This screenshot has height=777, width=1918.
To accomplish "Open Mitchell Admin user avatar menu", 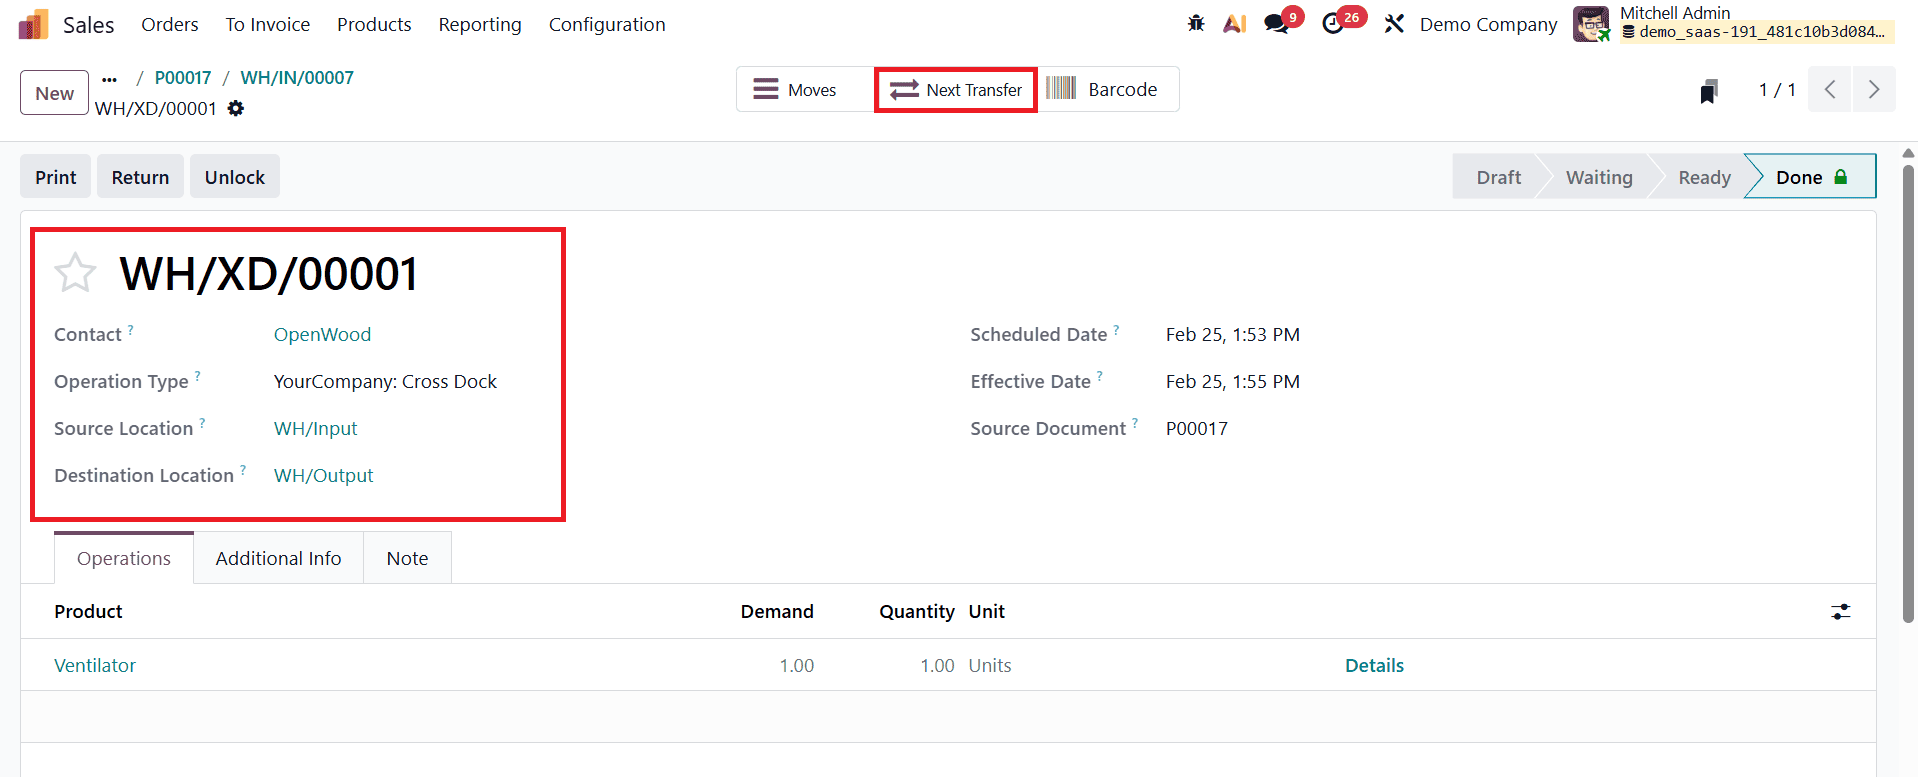I will tap(1591, 24).
